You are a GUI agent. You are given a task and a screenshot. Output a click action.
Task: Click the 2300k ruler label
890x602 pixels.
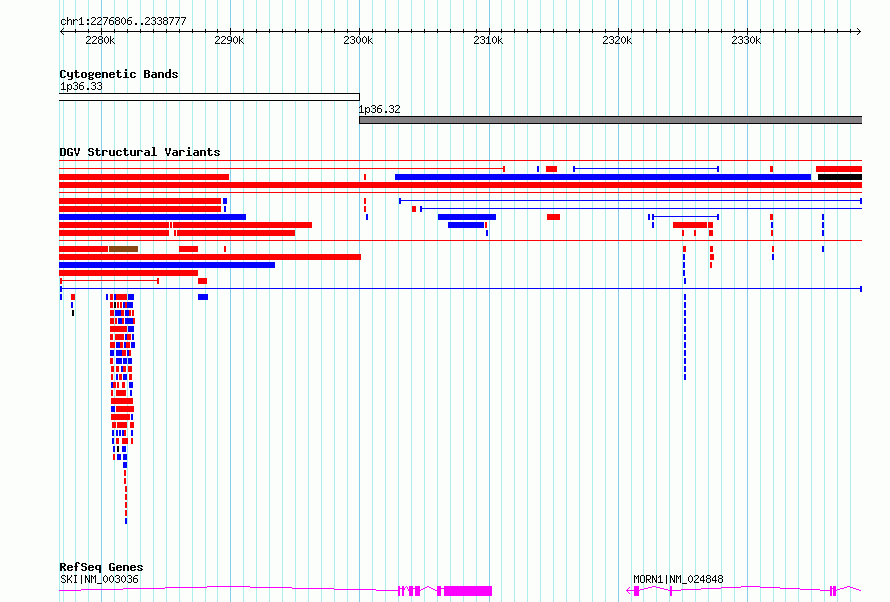358,40
